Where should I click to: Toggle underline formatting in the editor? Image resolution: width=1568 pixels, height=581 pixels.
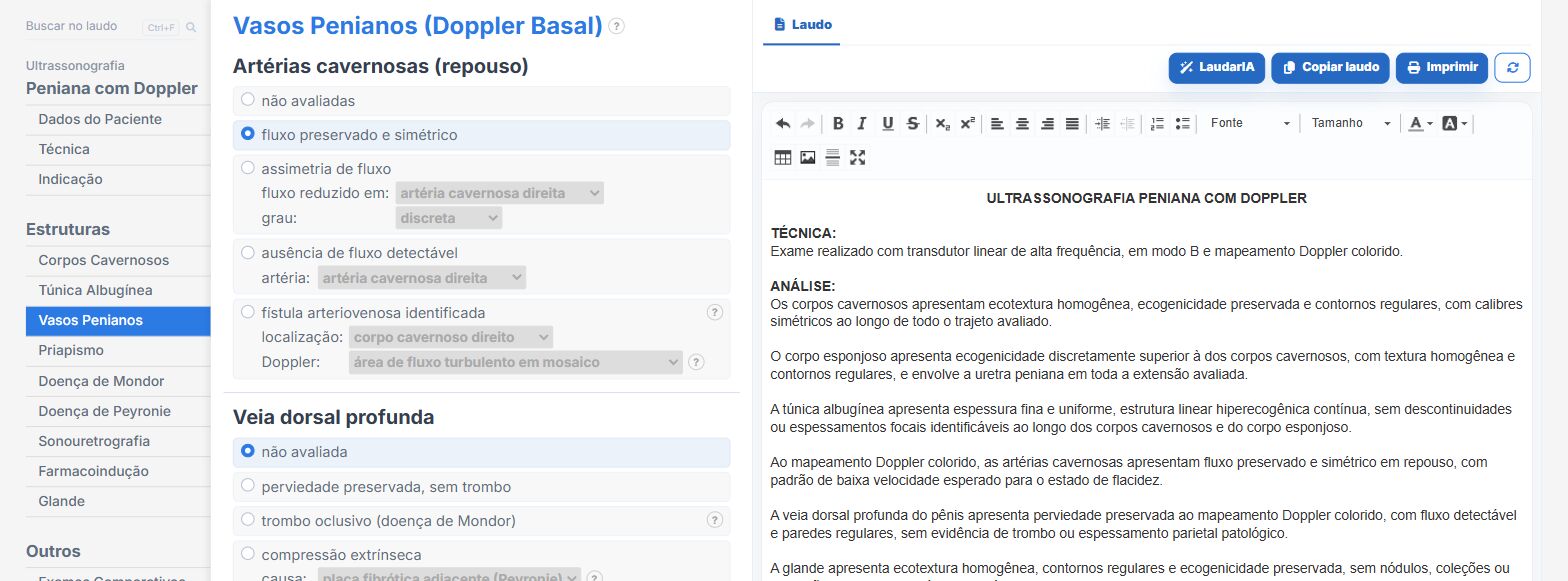pos(887,124)
